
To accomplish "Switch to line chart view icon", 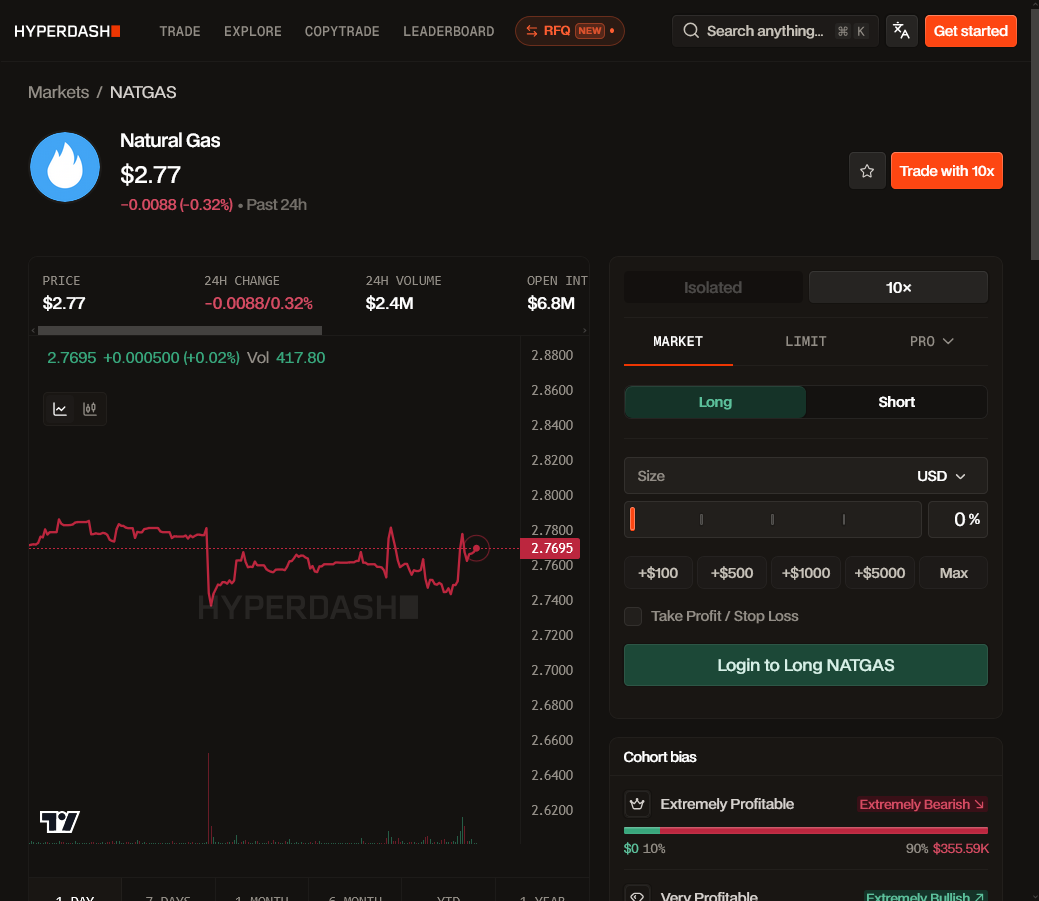I will [60, 409].
